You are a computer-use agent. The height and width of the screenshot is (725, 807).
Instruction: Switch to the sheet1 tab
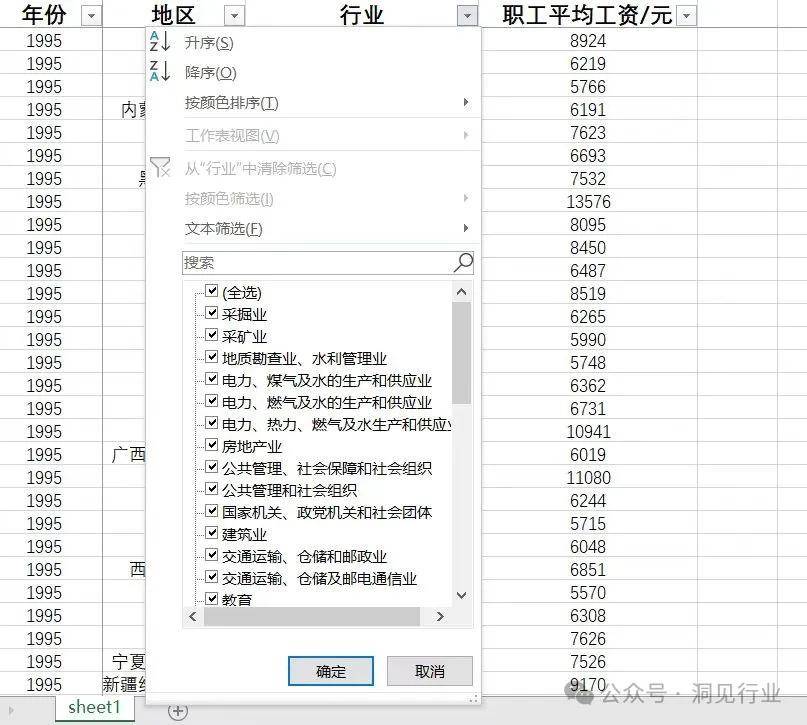tap(94, 707)
